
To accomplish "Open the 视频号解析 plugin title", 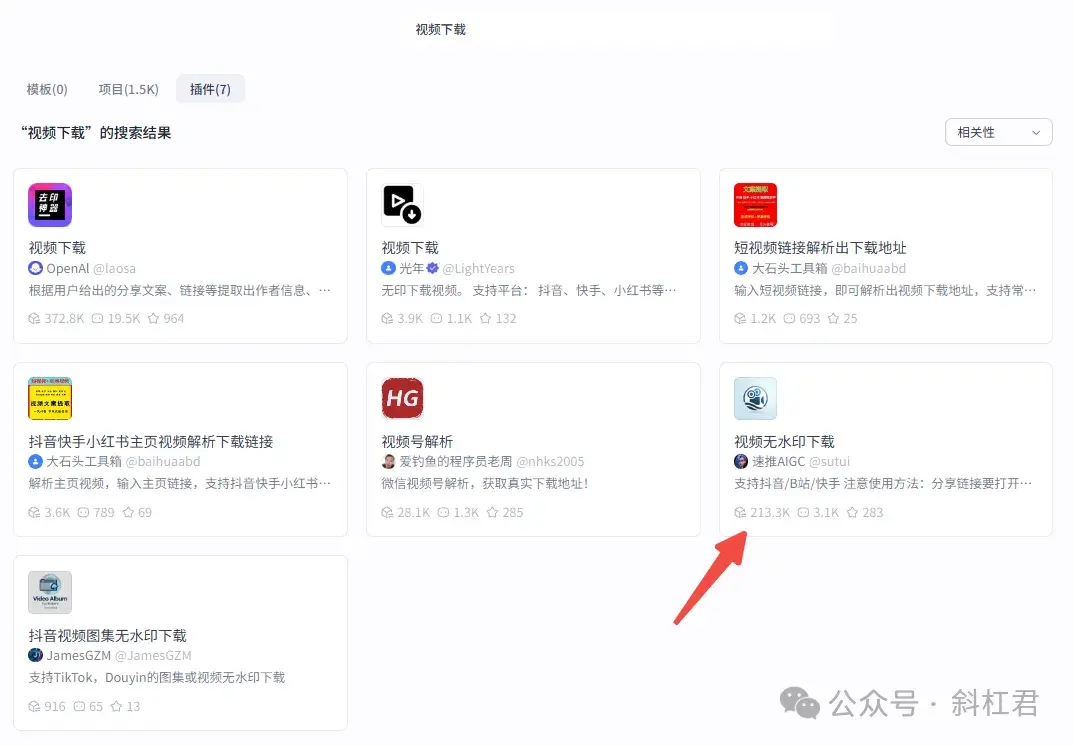I will [x=417, y=441].
